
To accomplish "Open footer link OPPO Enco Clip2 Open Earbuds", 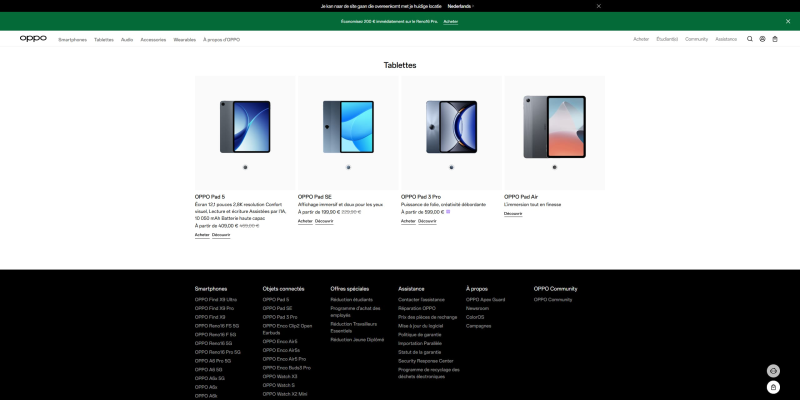I will [x=287, y=329].
